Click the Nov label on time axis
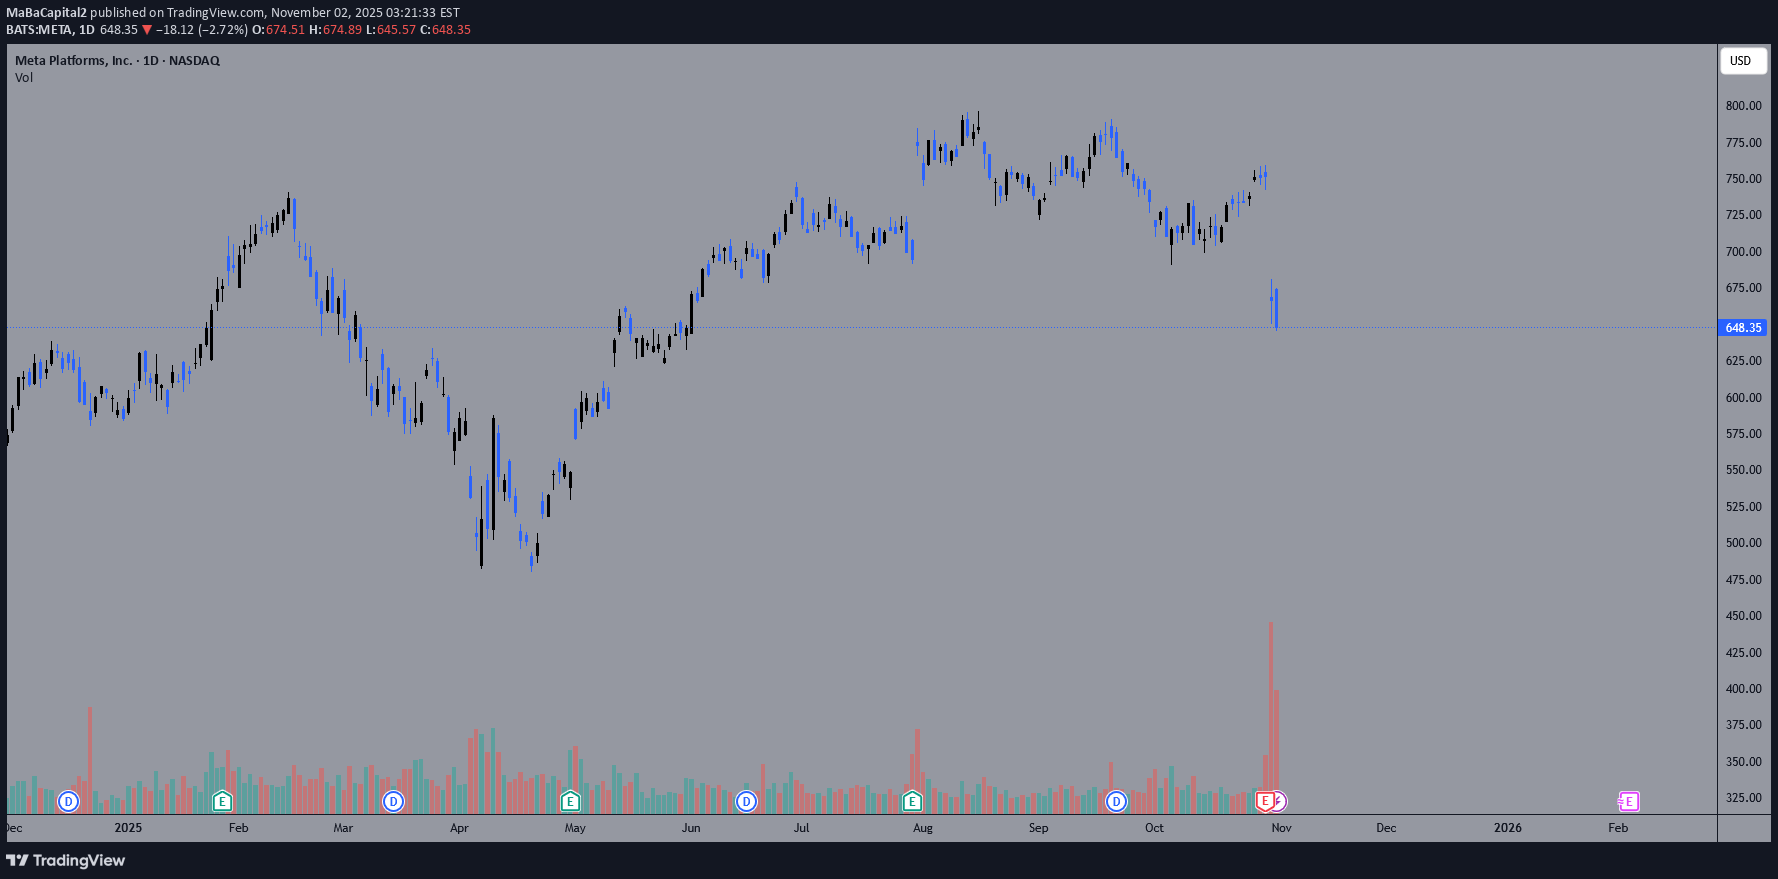 [1281, 828]
